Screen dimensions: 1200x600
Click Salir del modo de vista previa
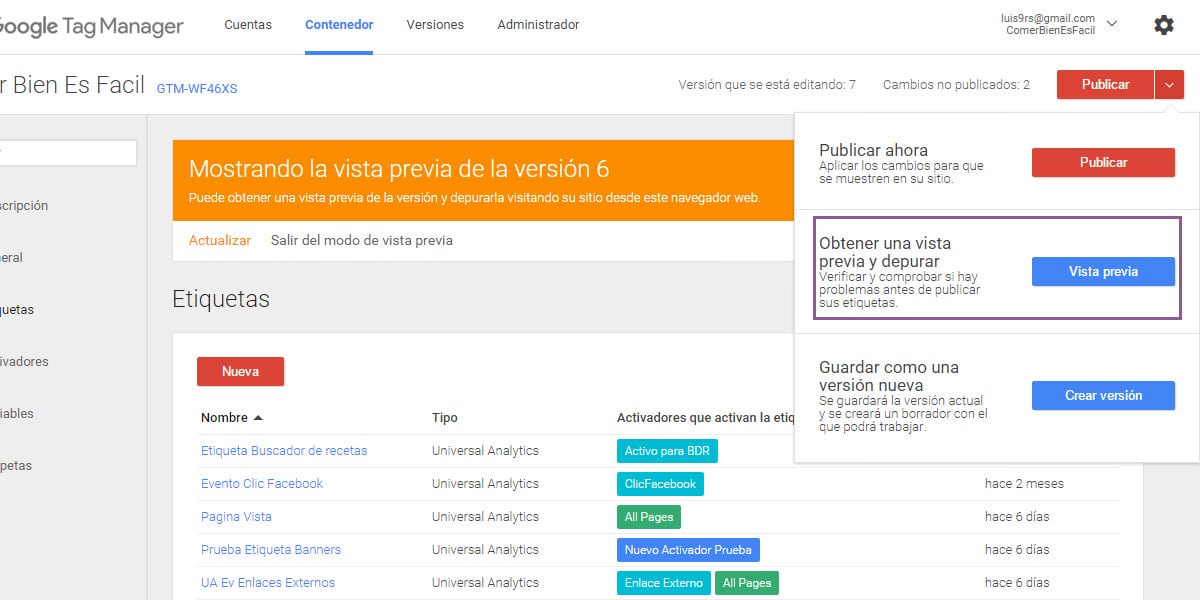click(x=362, y=240)
